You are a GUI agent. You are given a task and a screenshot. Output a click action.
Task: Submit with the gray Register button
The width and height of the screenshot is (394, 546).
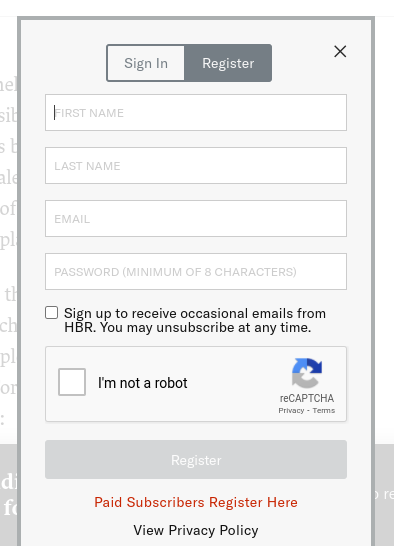[196, 460]
